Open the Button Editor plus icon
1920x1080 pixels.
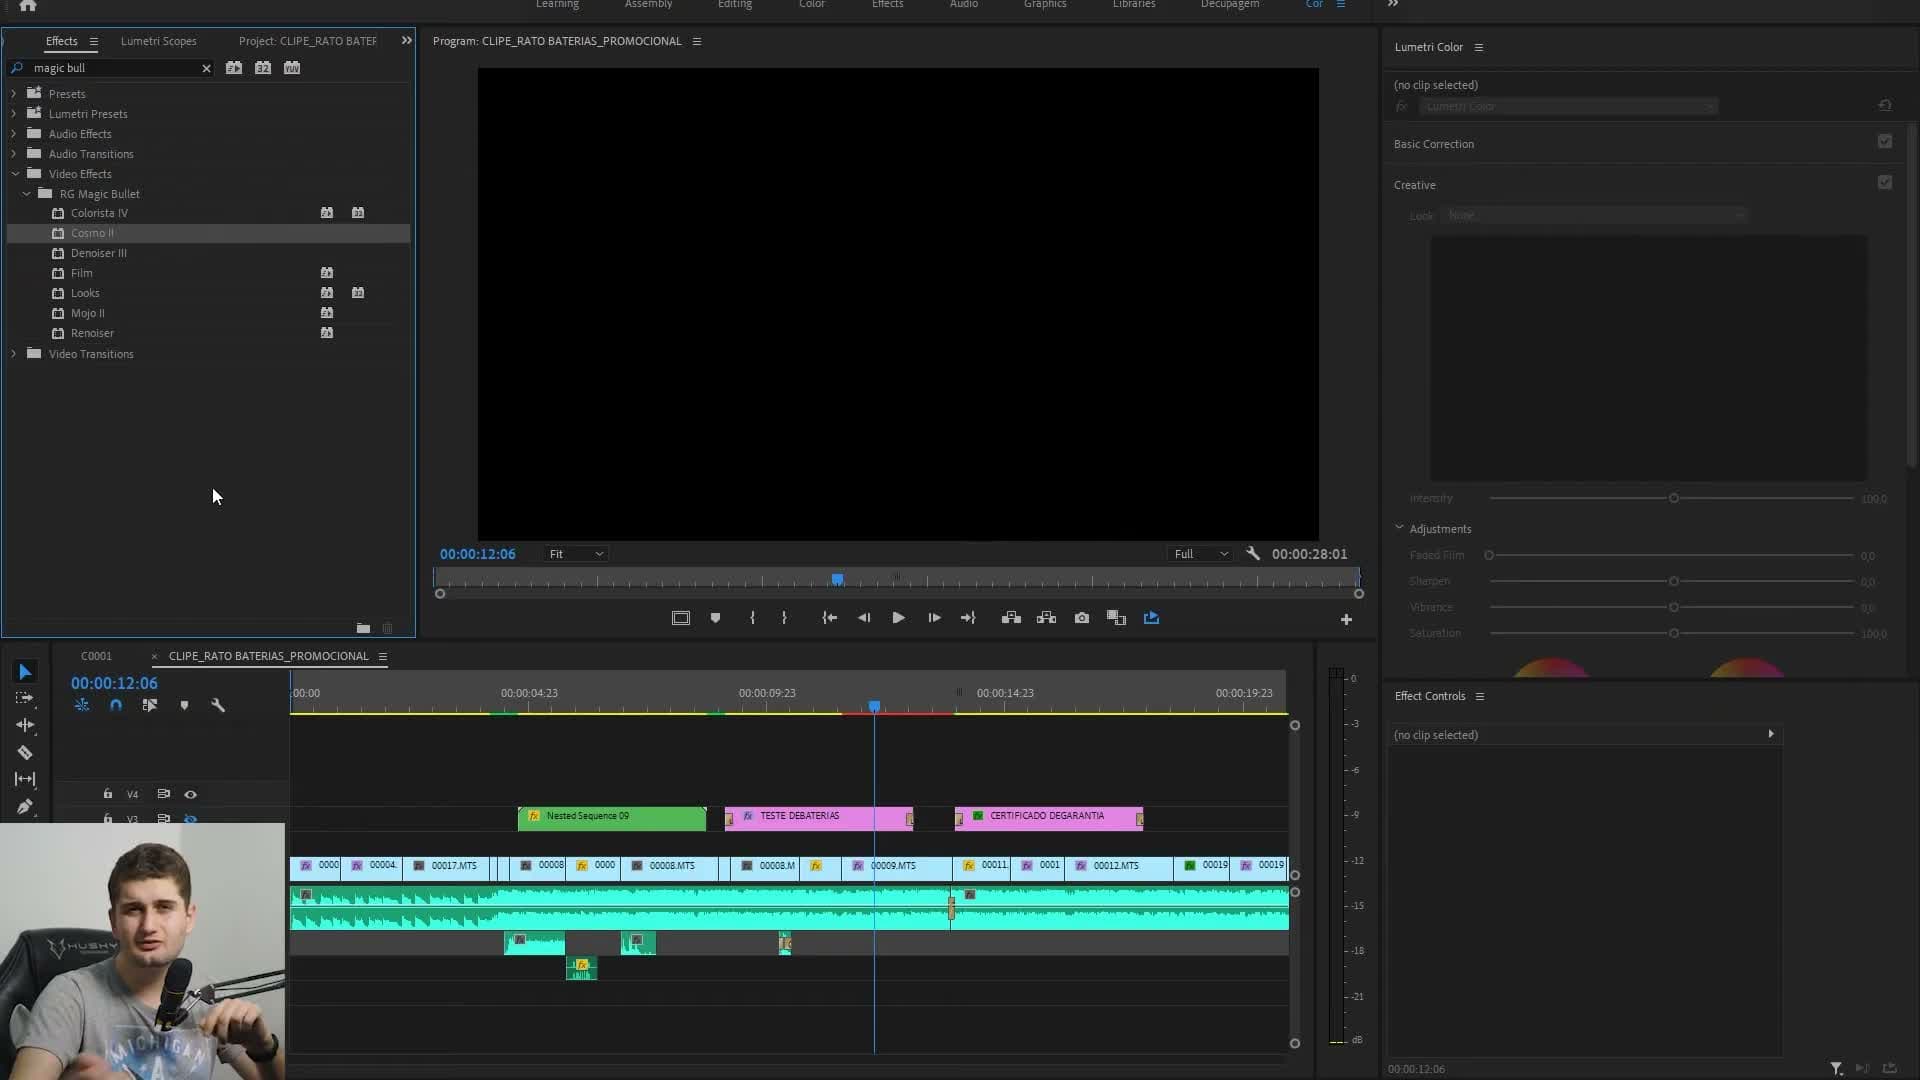pyautogui.click(x=1346, y=620)
